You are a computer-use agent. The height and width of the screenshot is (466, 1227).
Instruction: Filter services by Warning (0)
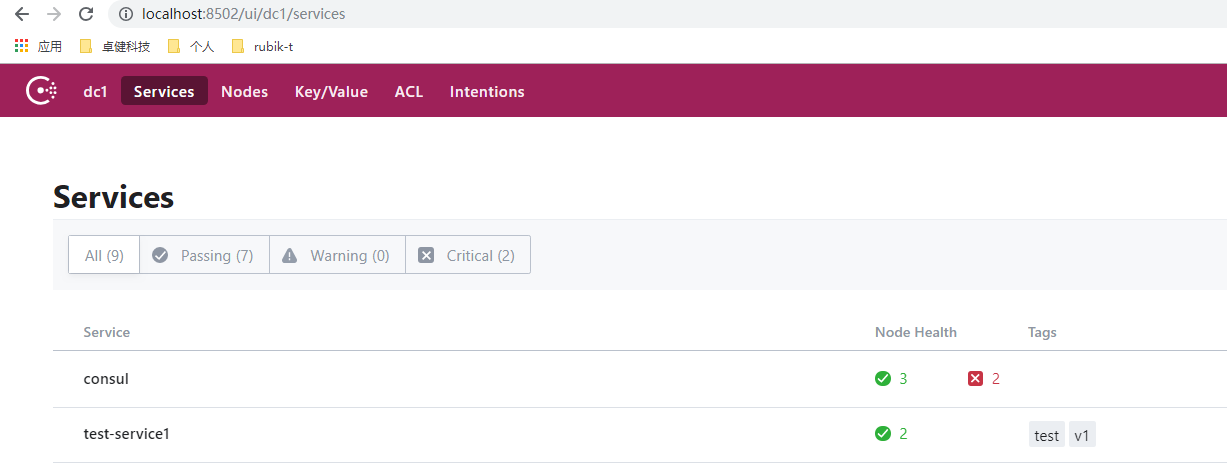coord(337,255)
